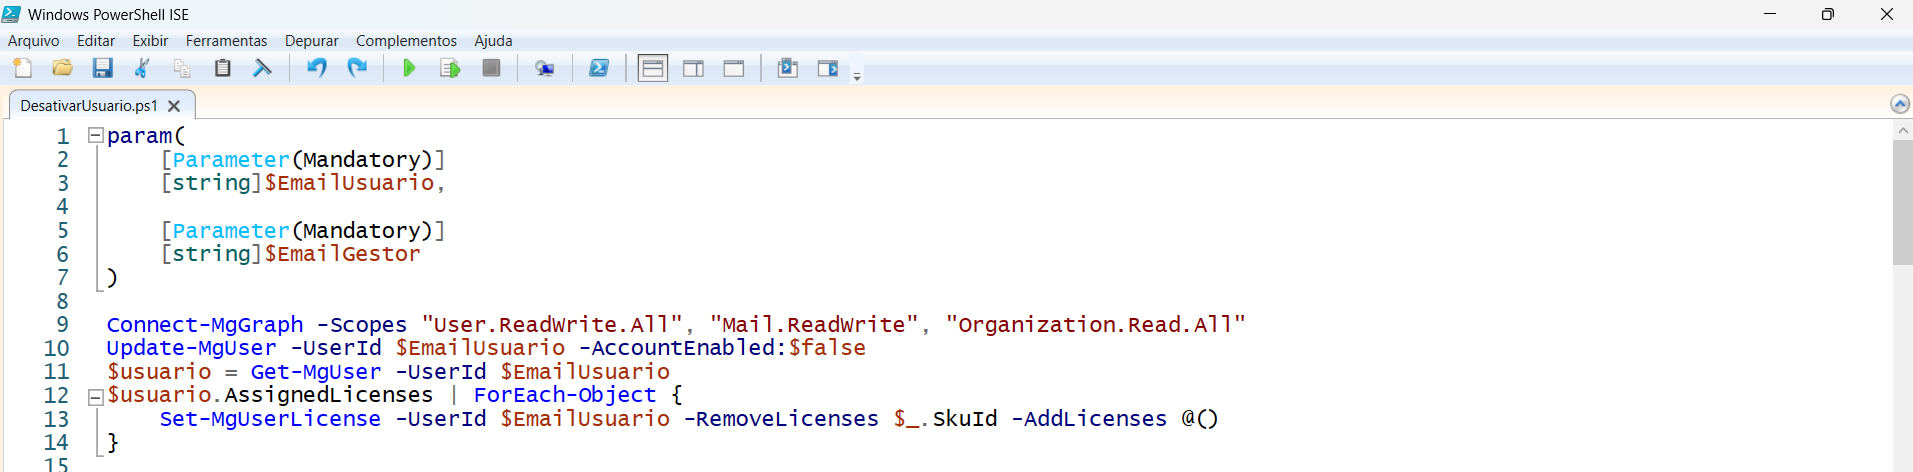Select the DesativarUsuario.ps1 tab
Screen dimensions: 1913x472
(89, 105)
